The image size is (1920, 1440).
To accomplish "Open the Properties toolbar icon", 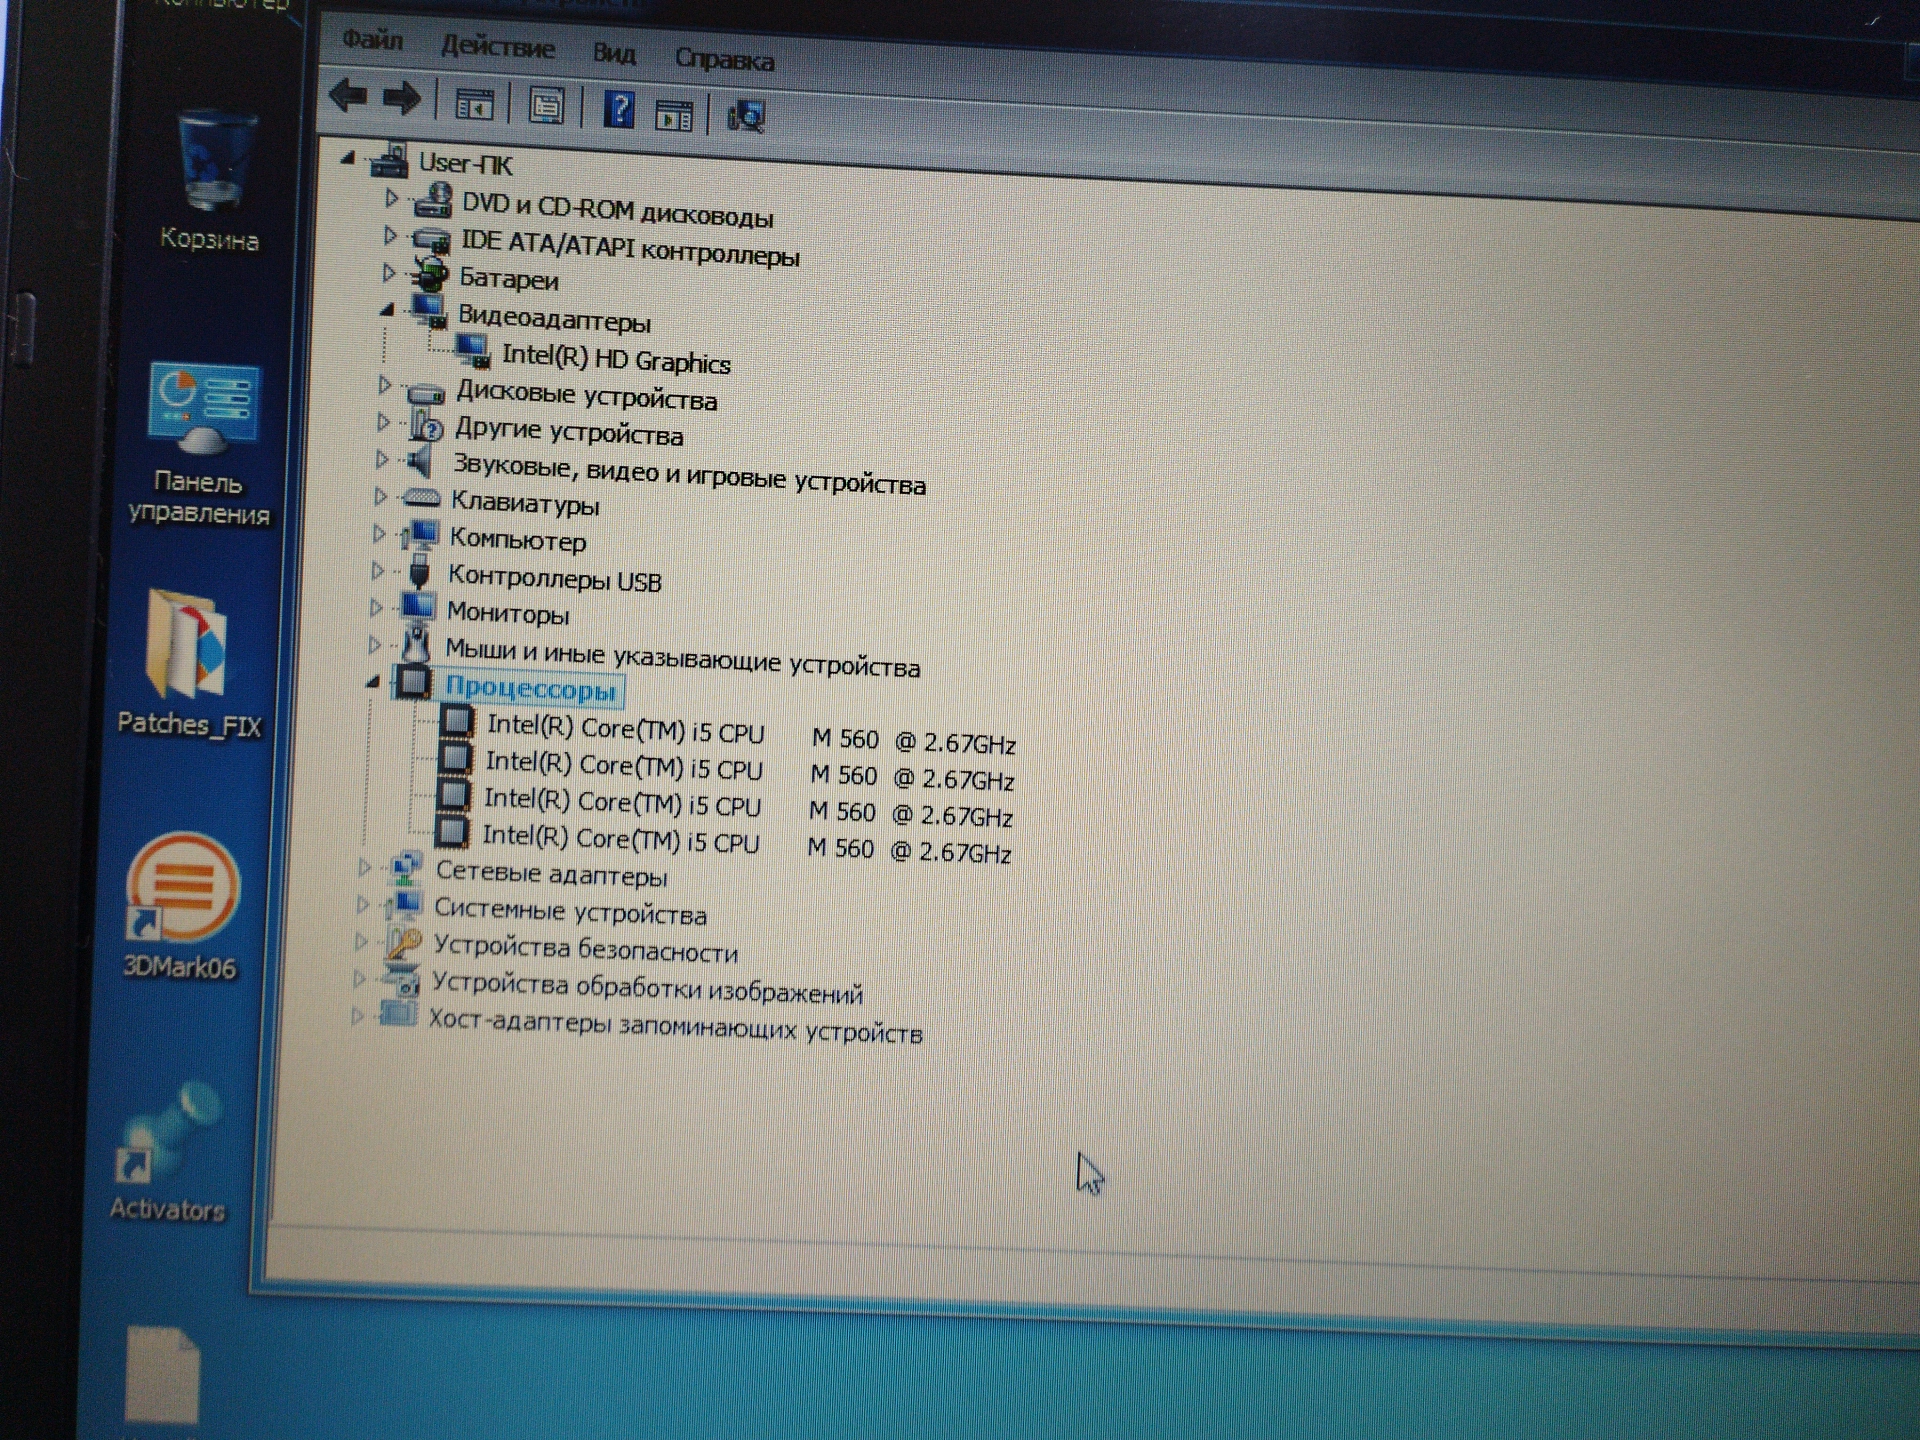I will click(x=547, y=106).
